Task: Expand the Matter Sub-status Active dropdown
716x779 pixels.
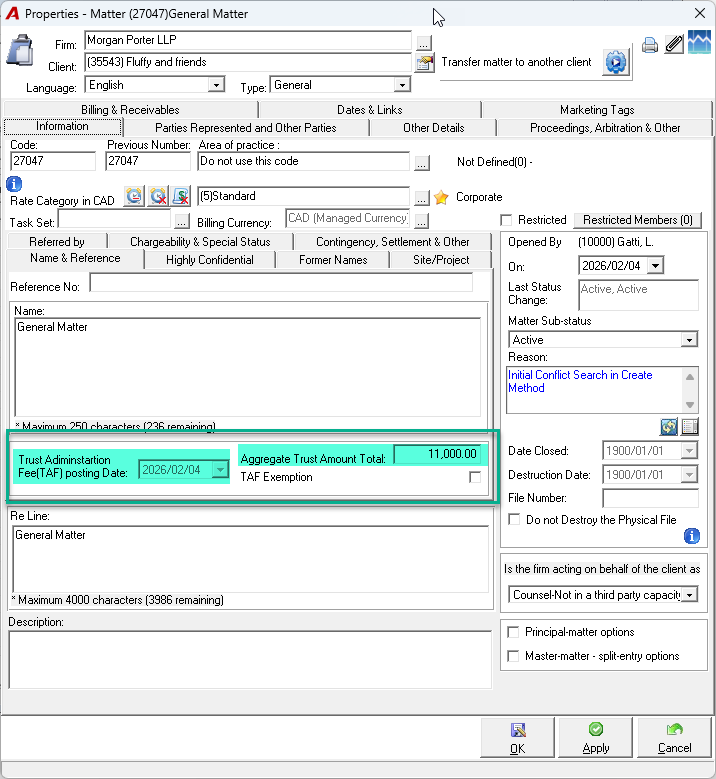Action: (689, 340)
